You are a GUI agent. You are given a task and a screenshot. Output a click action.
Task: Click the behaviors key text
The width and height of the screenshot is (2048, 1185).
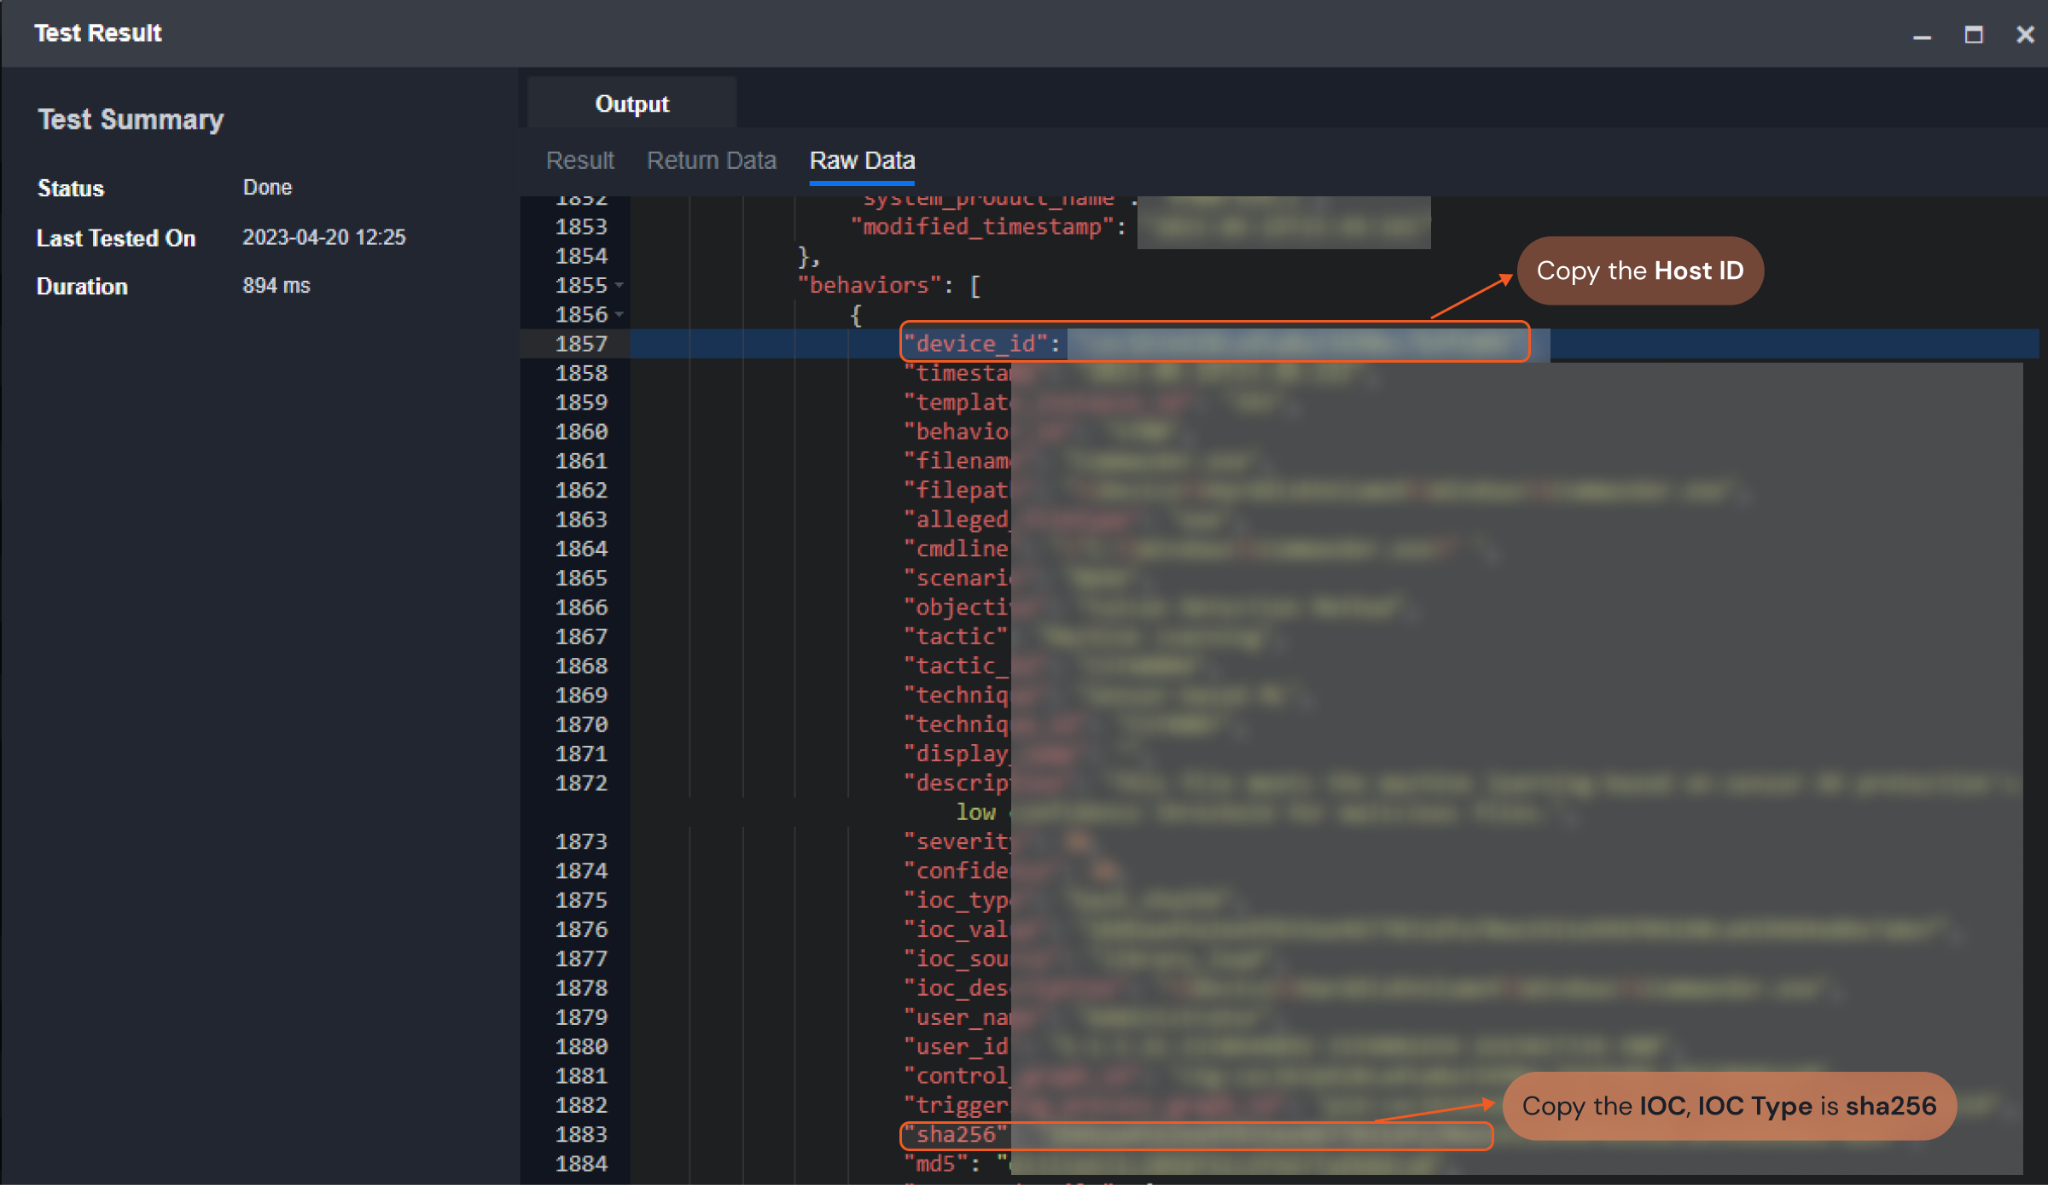(868, 286)
